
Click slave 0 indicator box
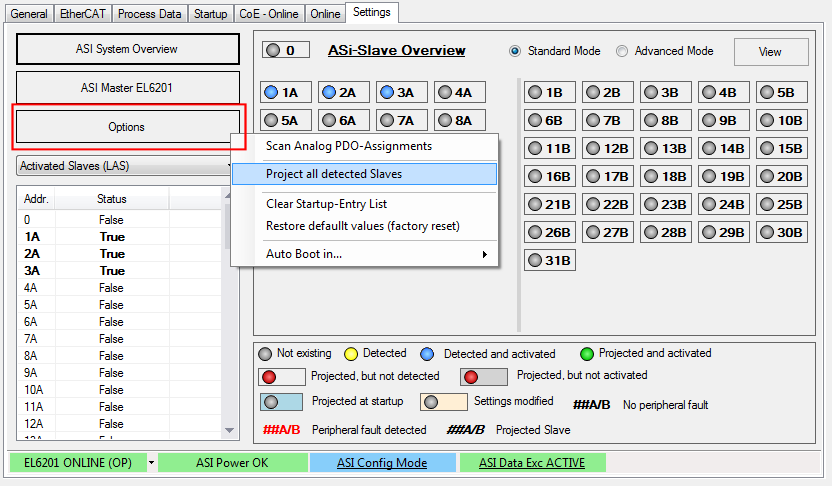(x=285, y=50)
